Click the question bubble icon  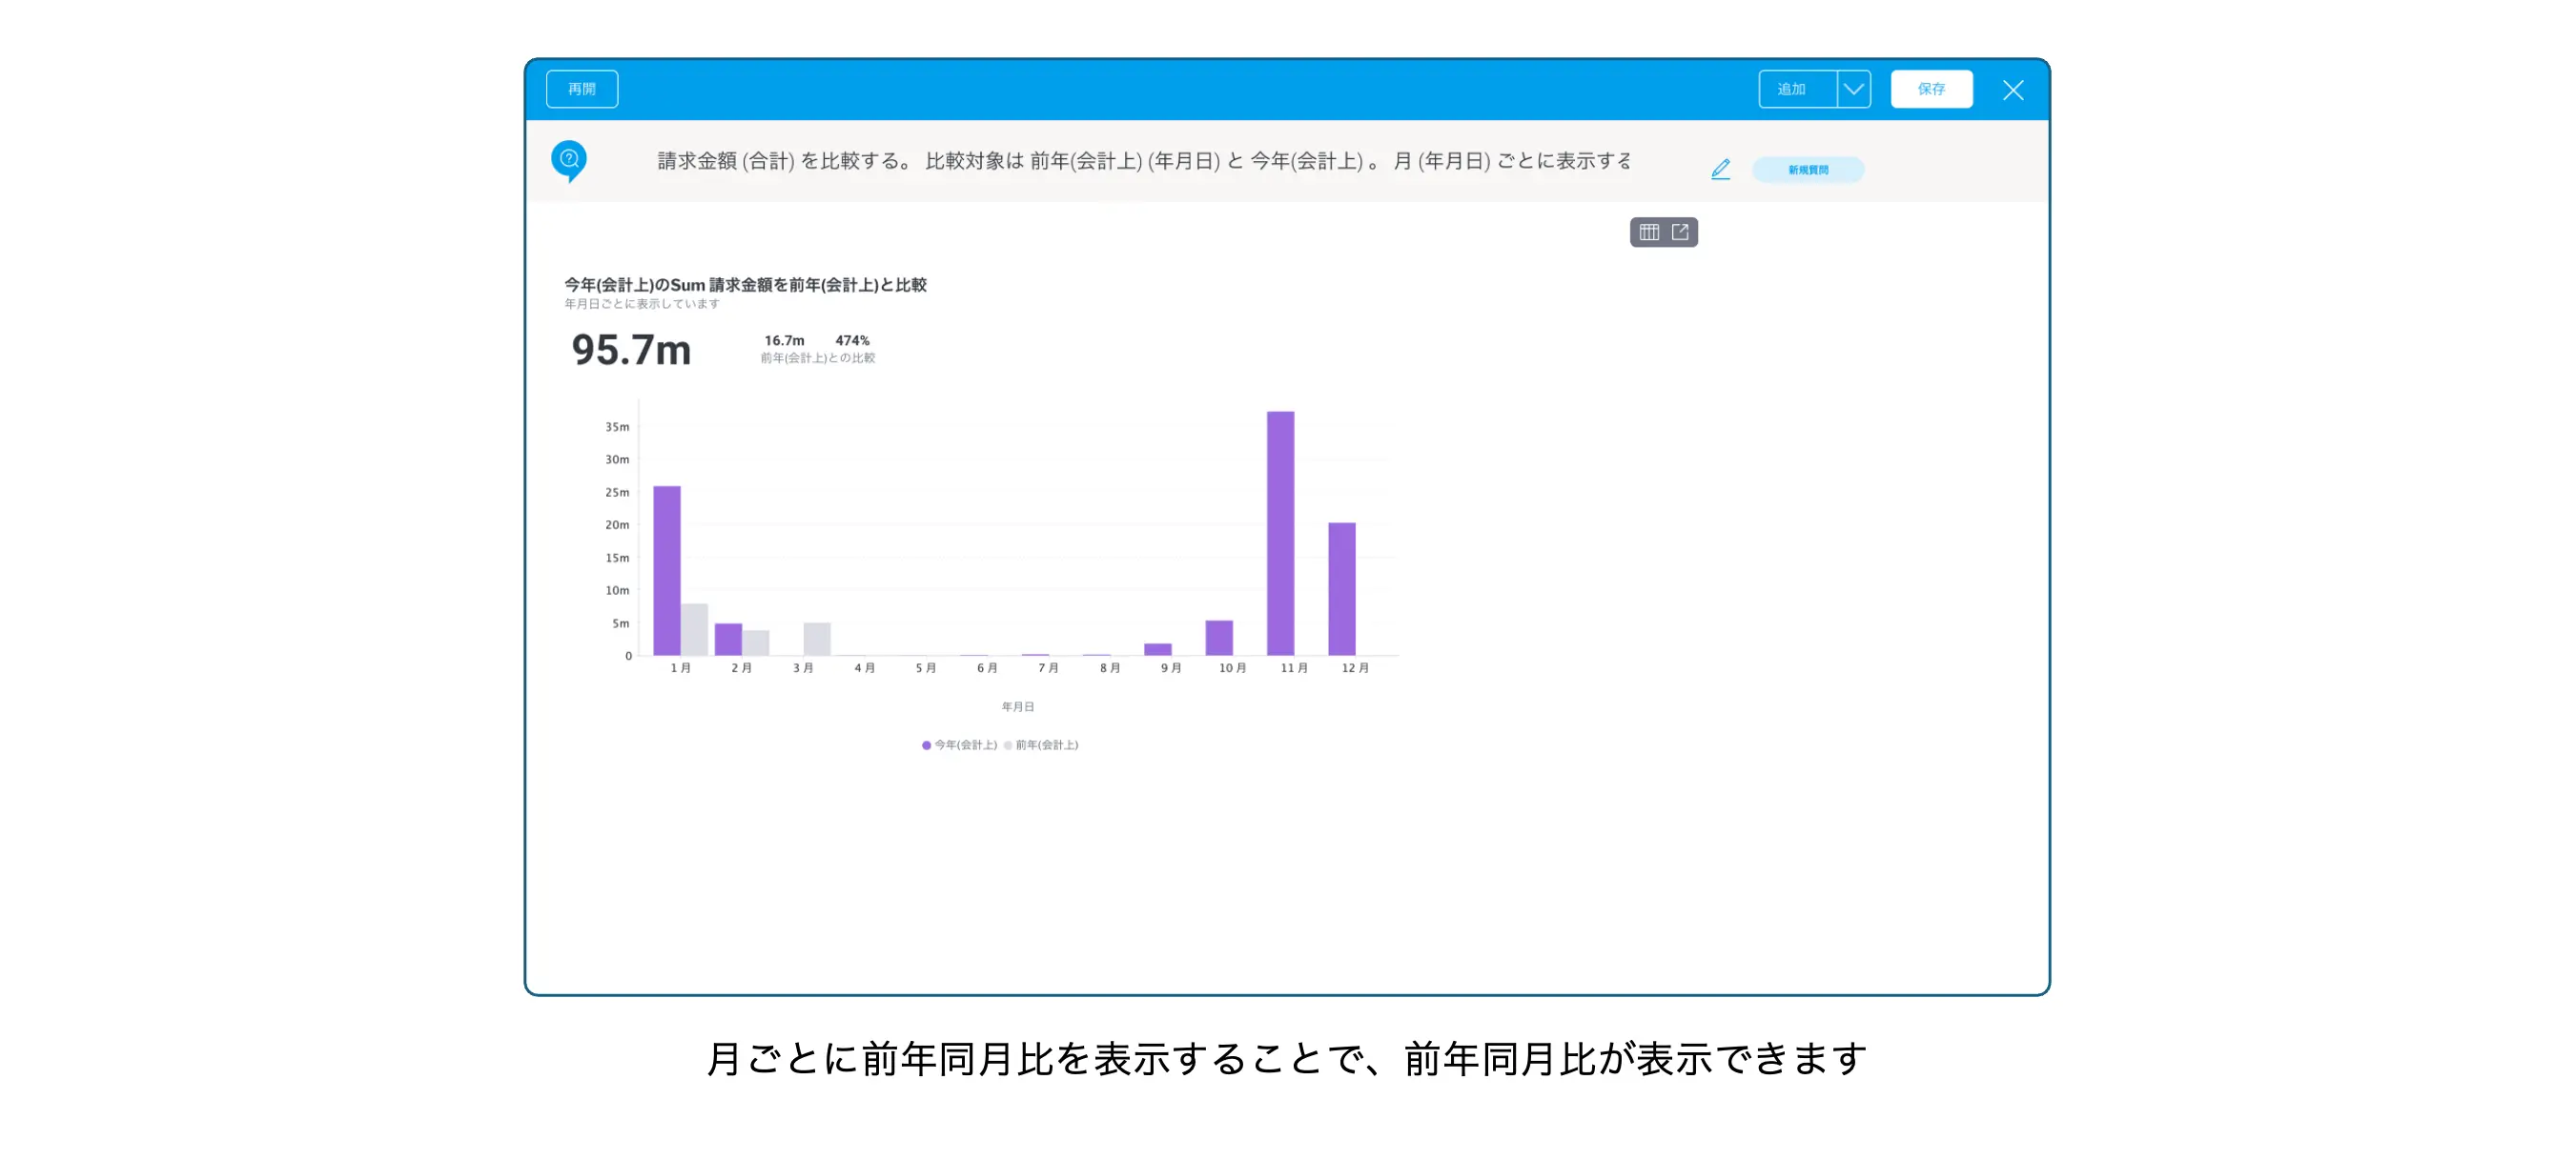coord(568,160)
